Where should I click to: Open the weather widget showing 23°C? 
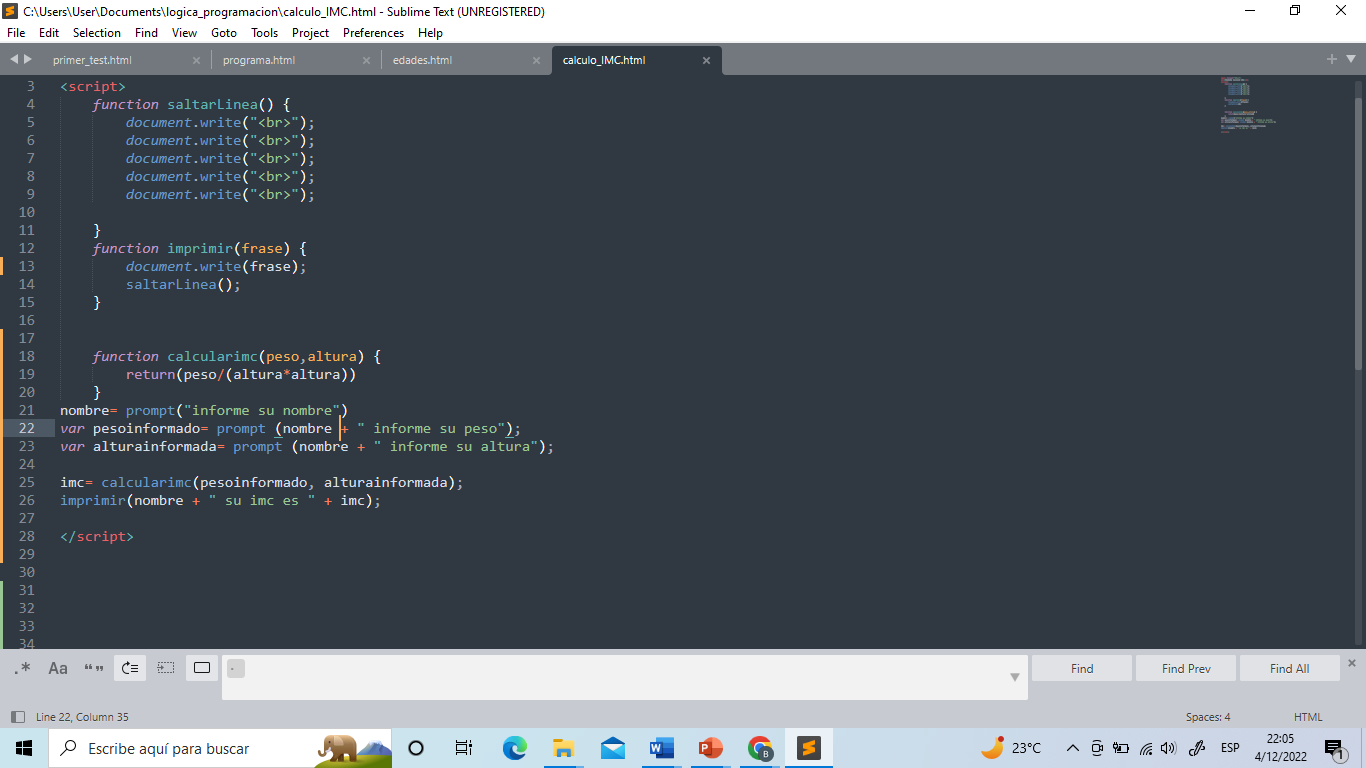tap(1011, 748)
